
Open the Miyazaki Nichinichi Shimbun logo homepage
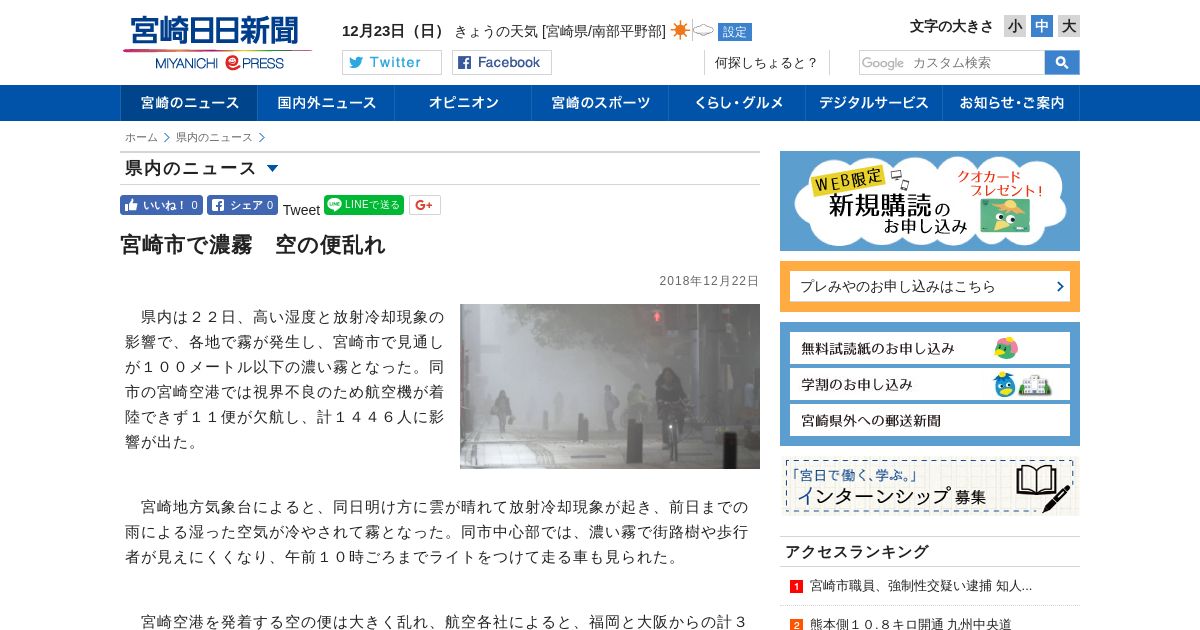click(216, 43)
